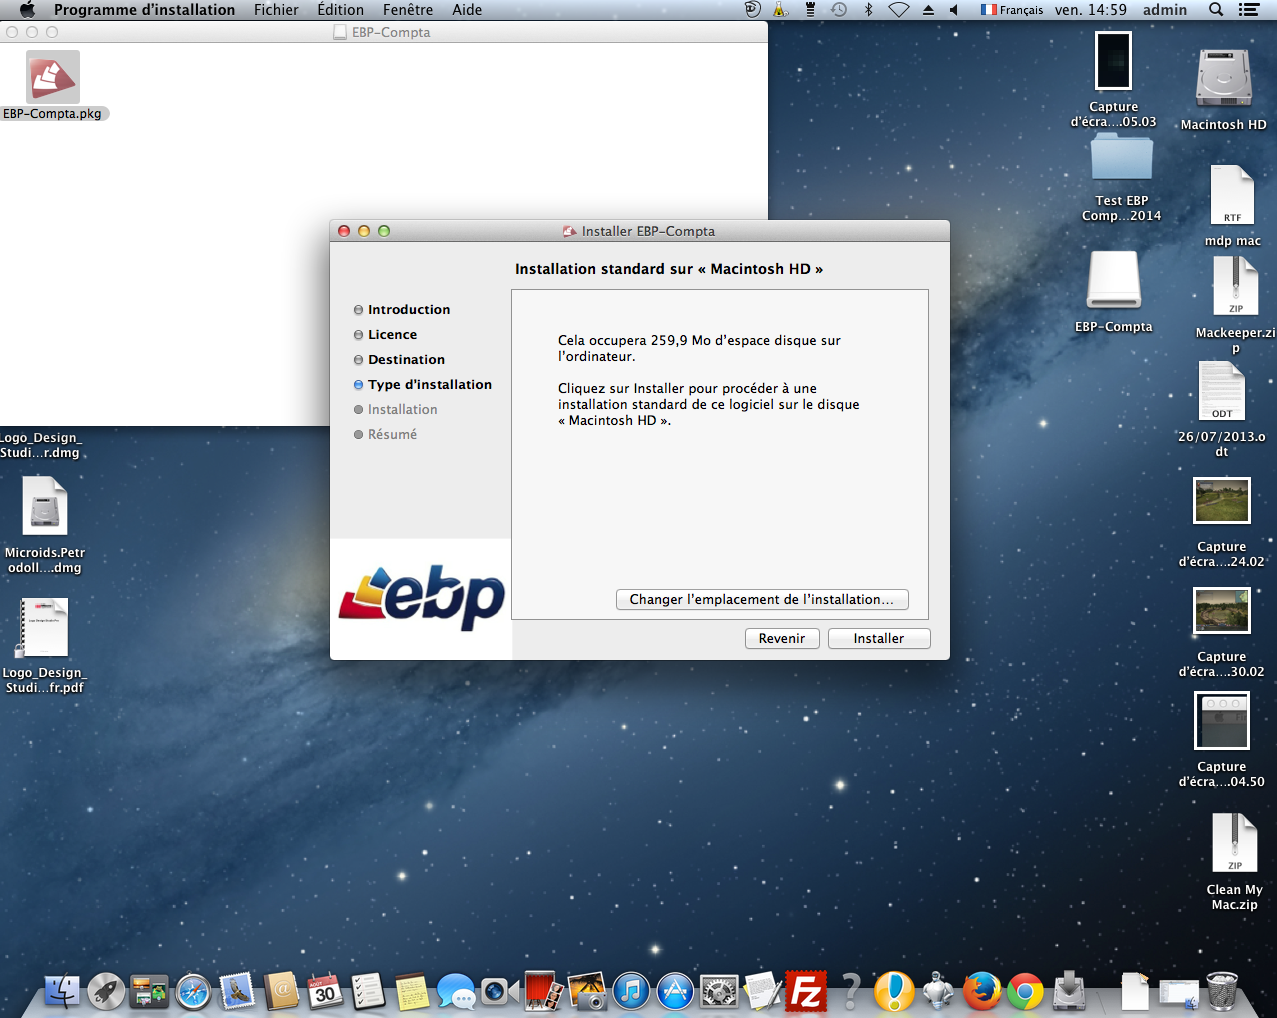Image resolution: width=1277 pixels, height=1018 pixels.
Task: Launch Google Chrome from the Dock
Action: 1025,991
